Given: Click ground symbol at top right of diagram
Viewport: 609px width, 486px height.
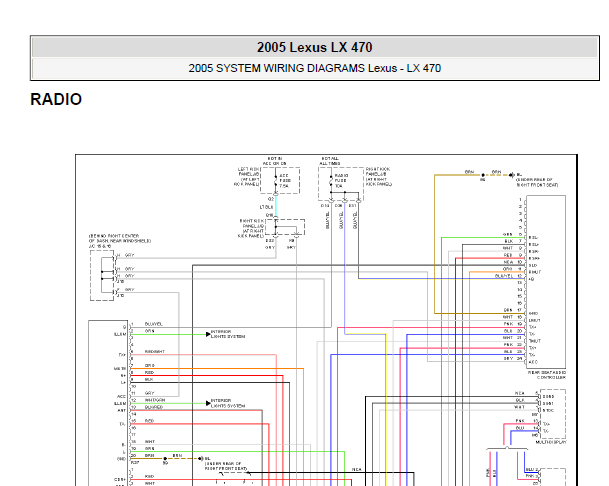Looking at the screenshot, I should (512, 175).
